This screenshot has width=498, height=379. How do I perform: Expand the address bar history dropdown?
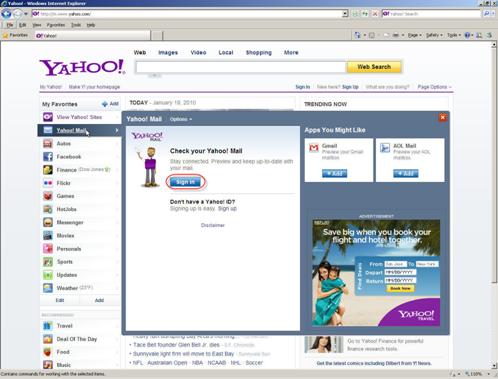pyautogui.click(x=345, y=14)
